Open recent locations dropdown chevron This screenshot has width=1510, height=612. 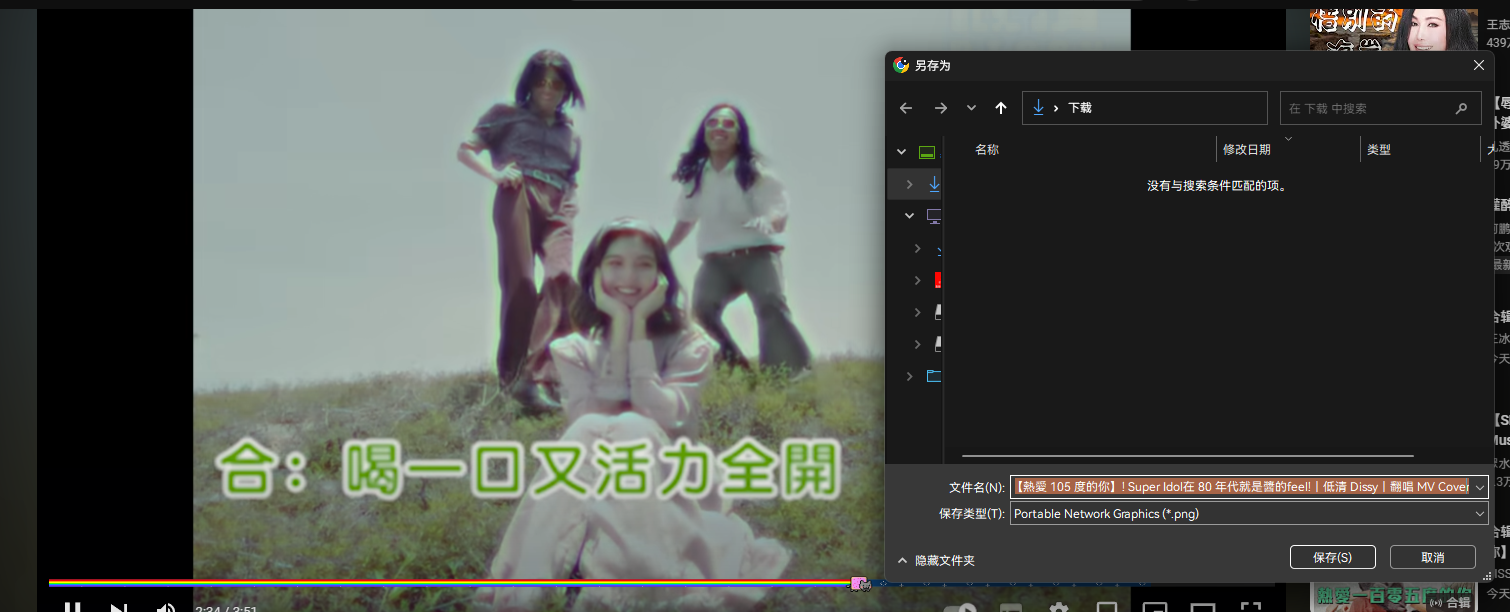971,108
